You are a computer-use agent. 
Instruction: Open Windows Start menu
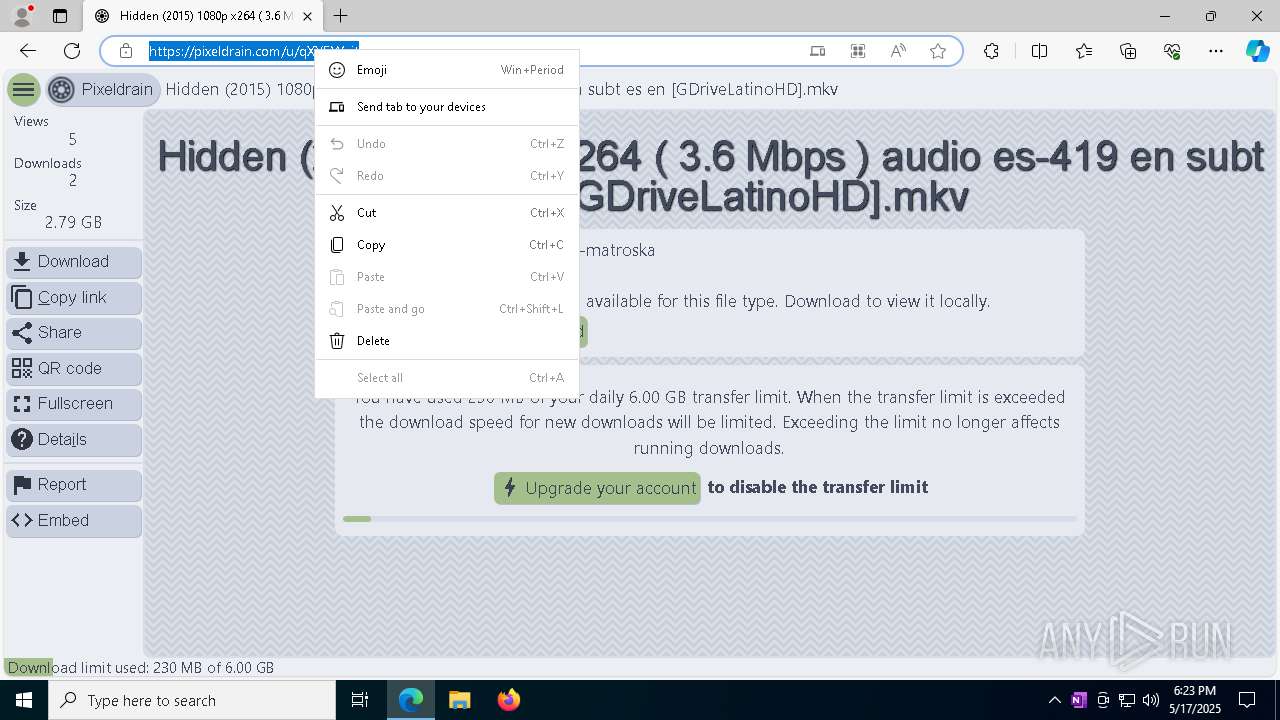[24, 700]
